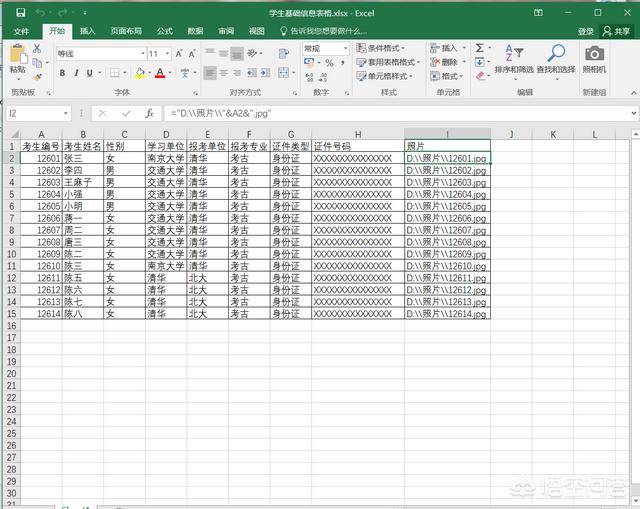Select cell containing 王麻子

click(83, 182)
